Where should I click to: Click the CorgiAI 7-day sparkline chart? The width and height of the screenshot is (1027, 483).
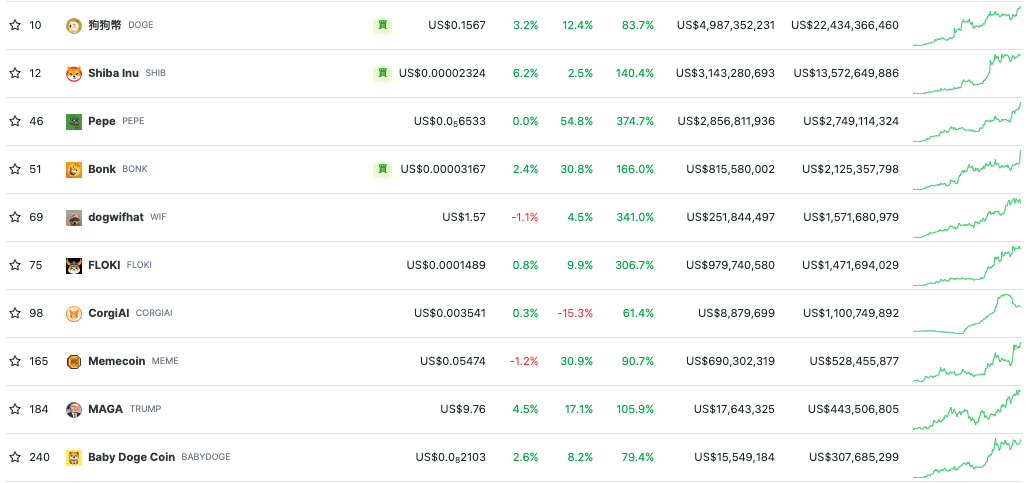(967, 313)
